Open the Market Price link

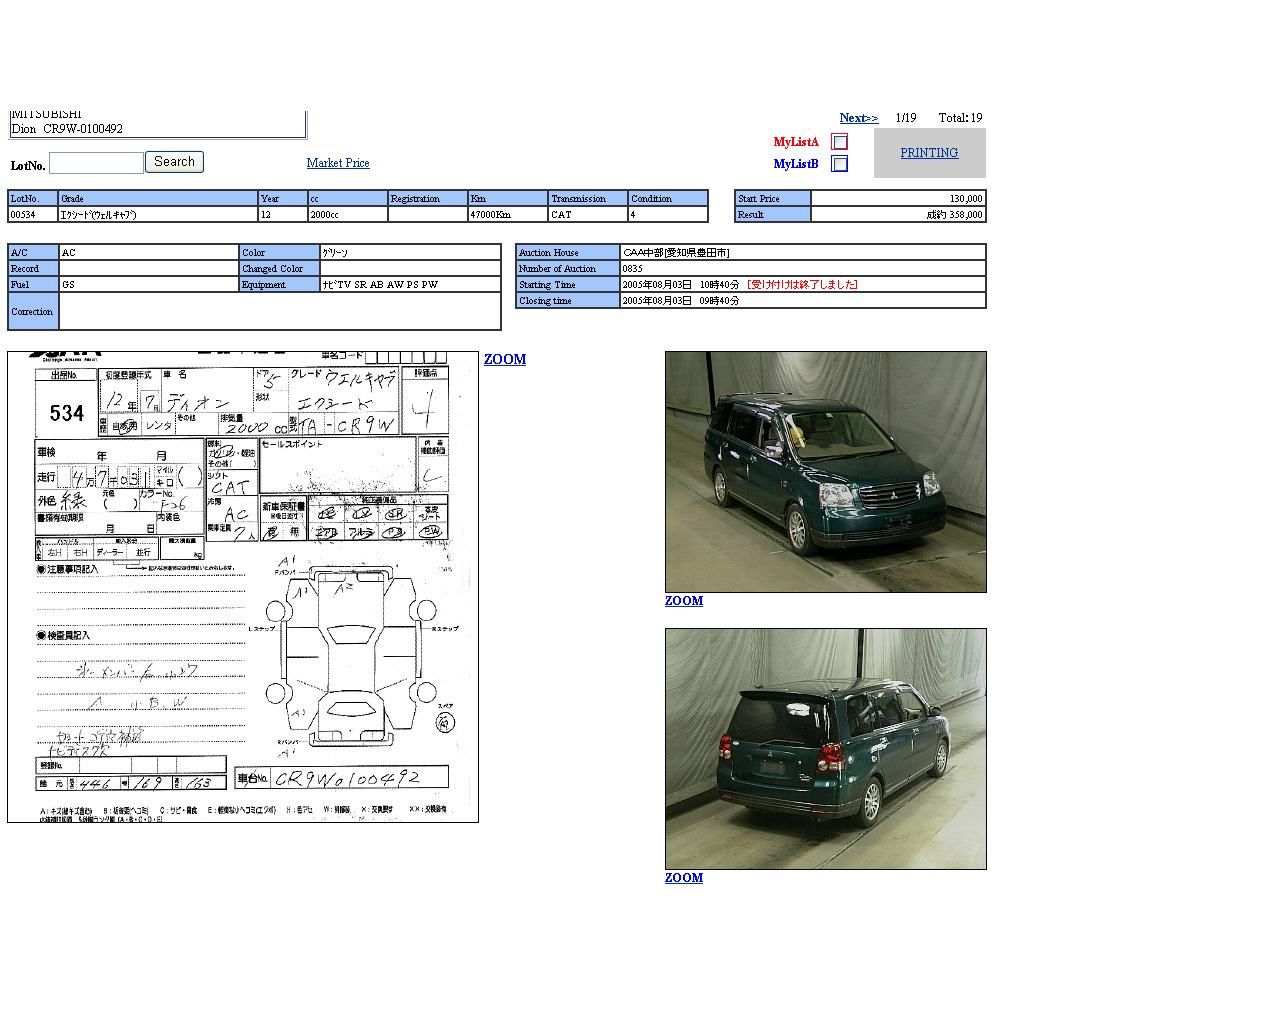(x=338, y=163)
